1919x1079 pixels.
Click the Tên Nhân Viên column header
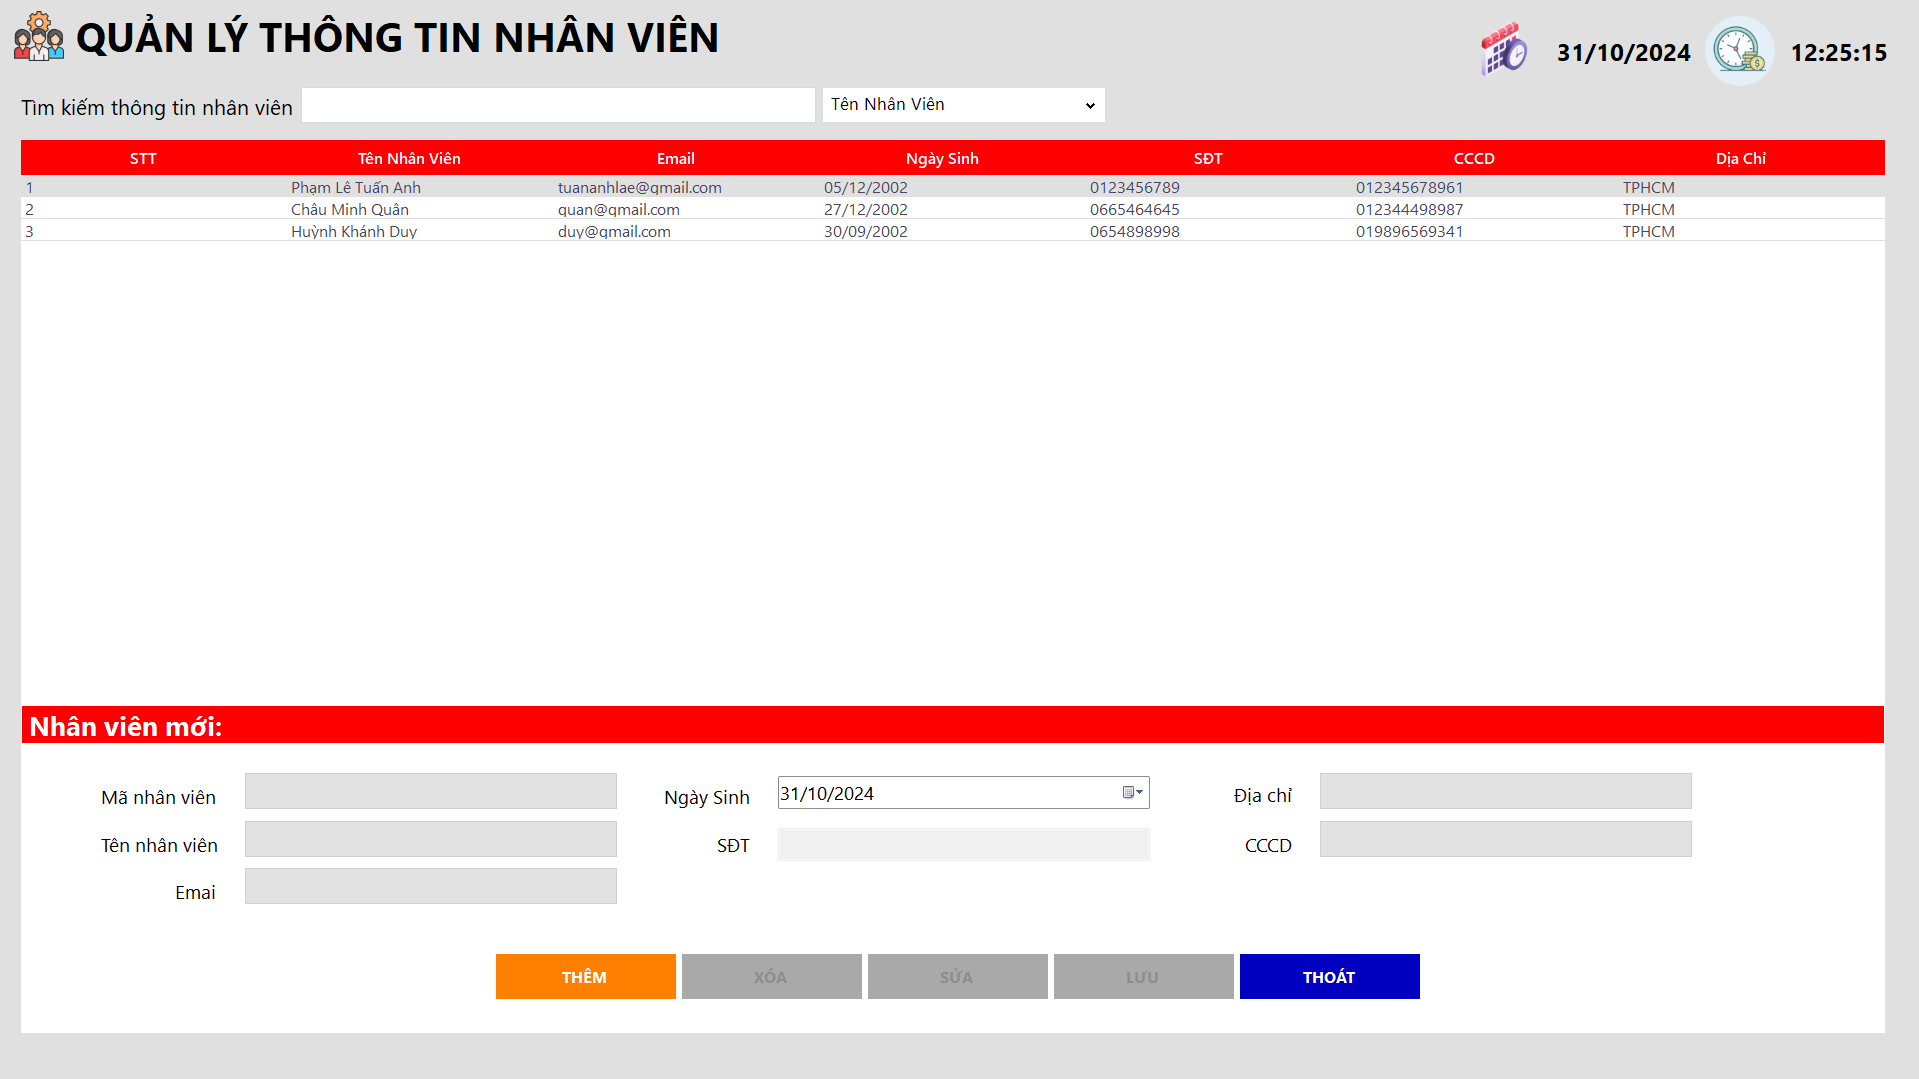tap(409, 159)
